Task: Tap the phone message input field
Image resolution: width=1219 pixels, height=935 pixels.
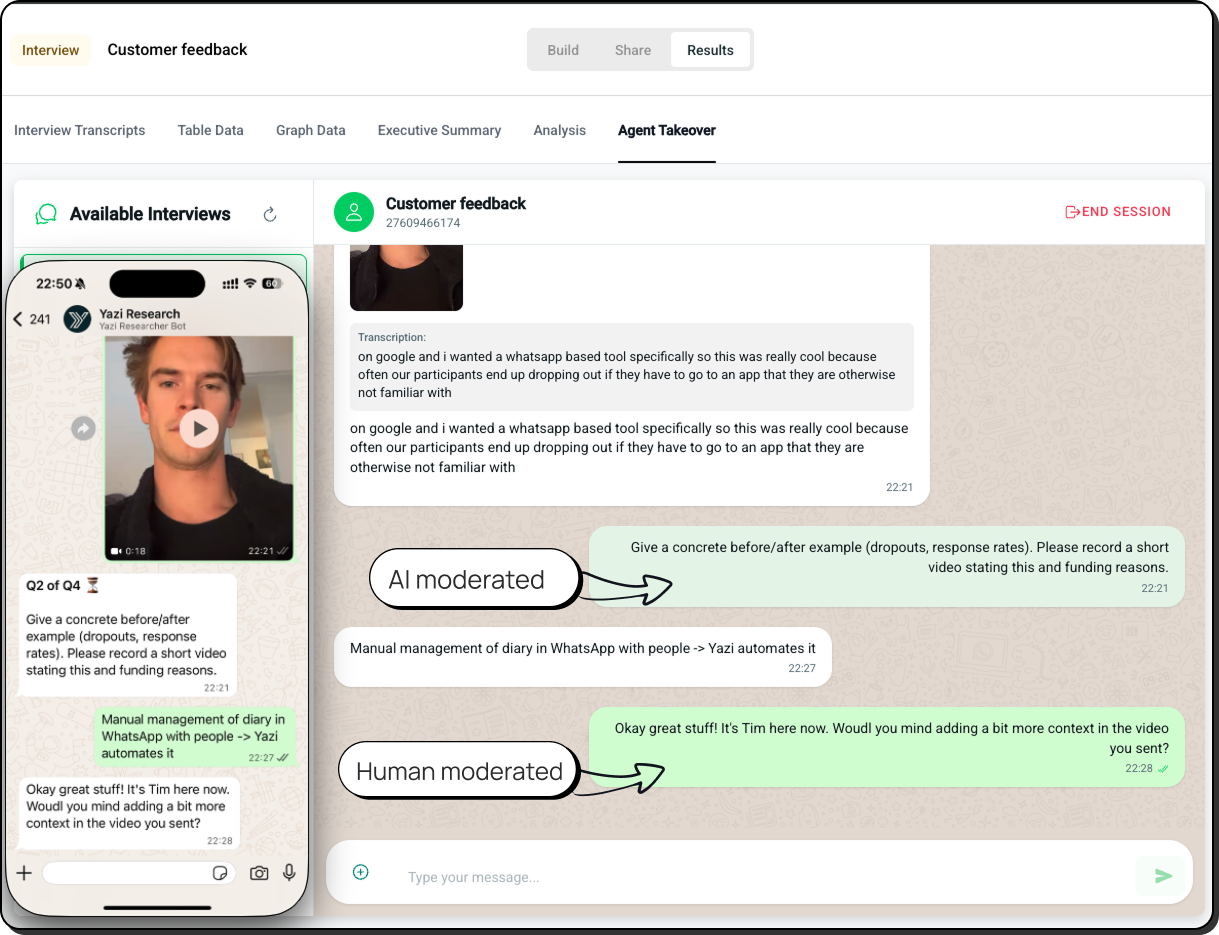Action: tap(138, 873)
